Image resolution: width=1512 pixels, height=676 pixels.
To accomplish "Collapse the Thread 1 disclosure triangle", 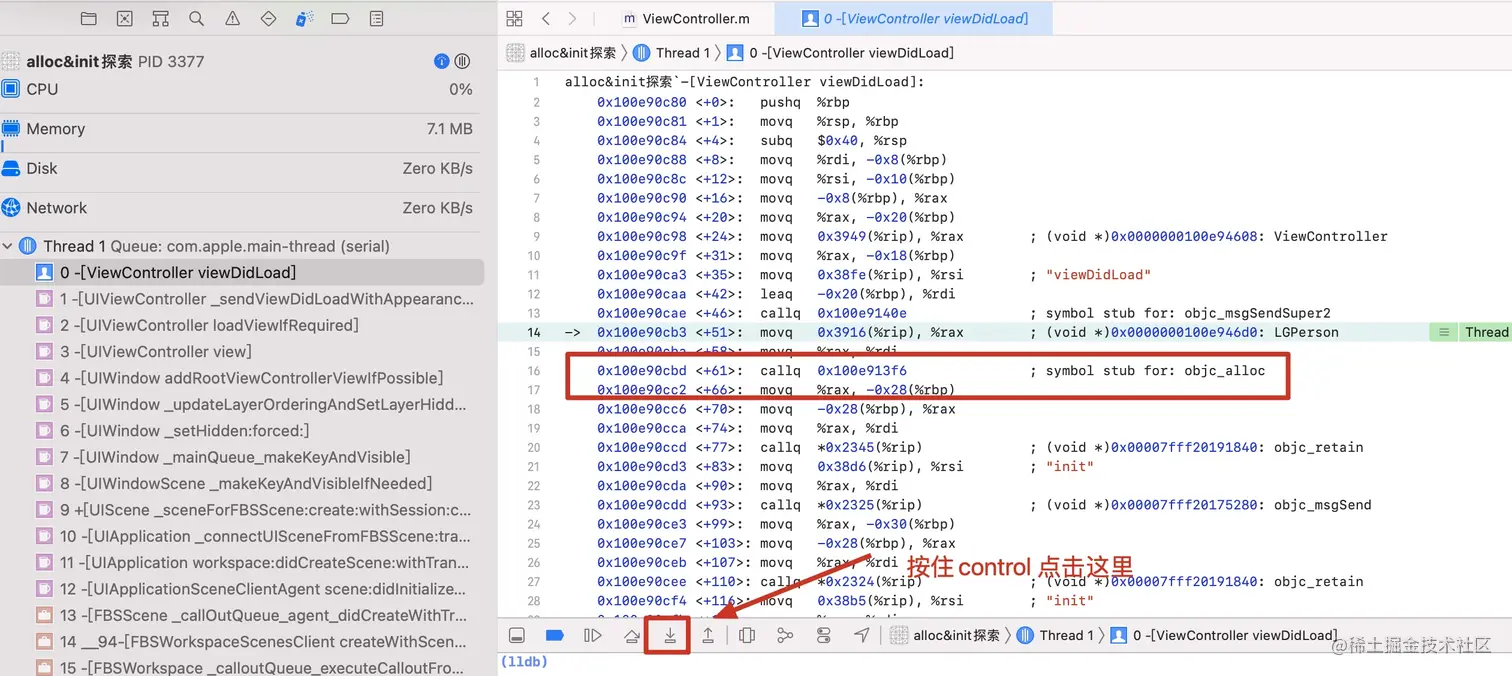I will point(8,246).
